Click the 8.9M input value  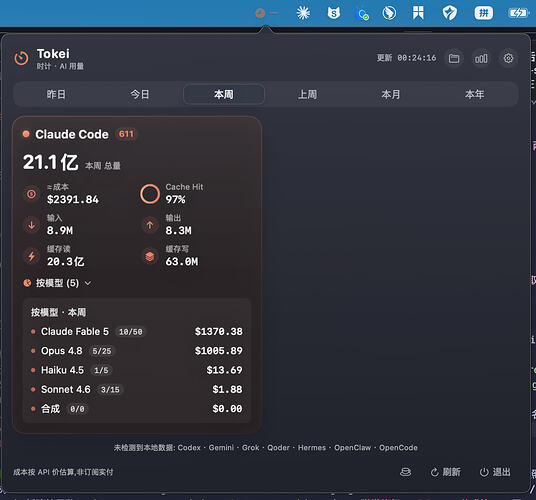[x=60, y=230]
